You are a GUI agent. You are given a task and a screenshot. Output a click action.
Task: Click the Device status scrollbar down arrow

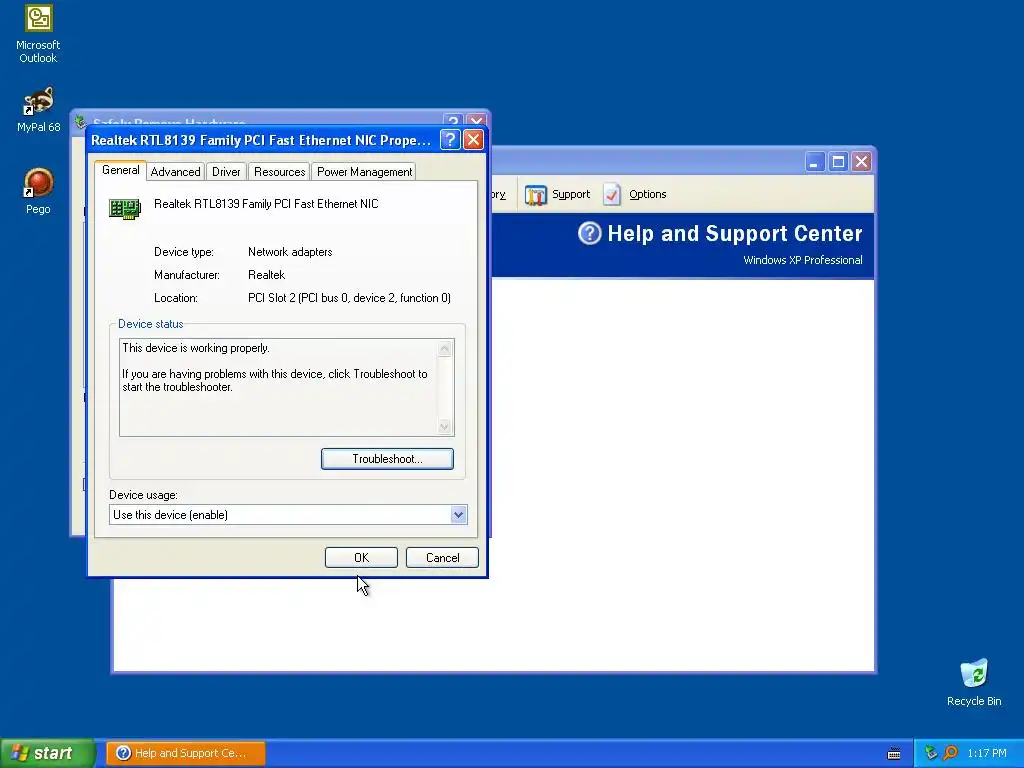[445, 426]
